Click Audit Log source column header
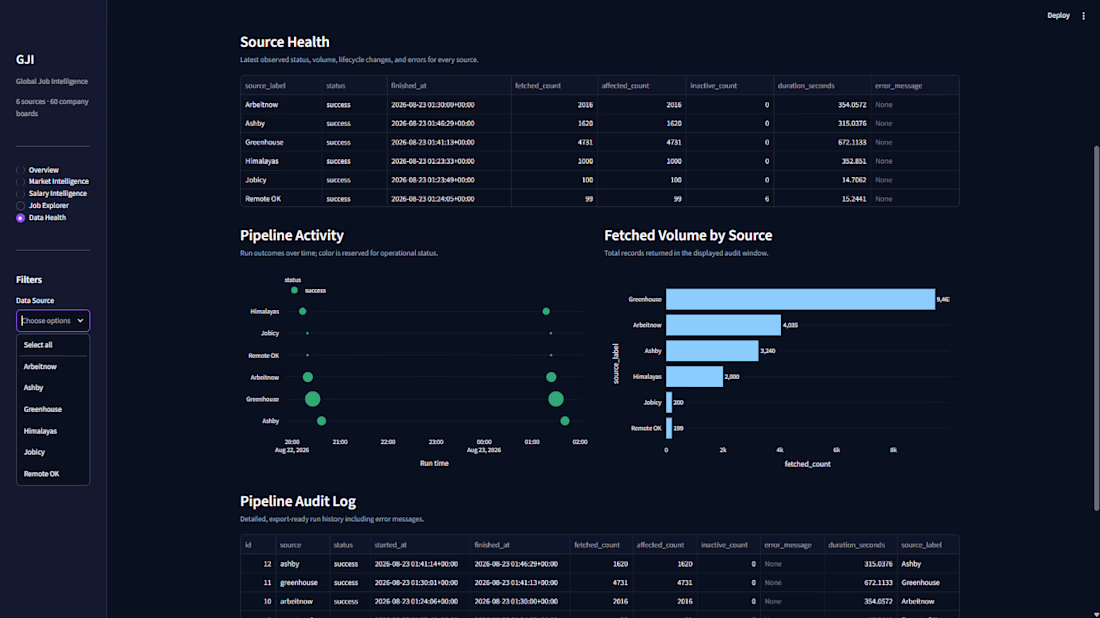Viewport: 1100px width, 618px height. [x=302, y=545]
